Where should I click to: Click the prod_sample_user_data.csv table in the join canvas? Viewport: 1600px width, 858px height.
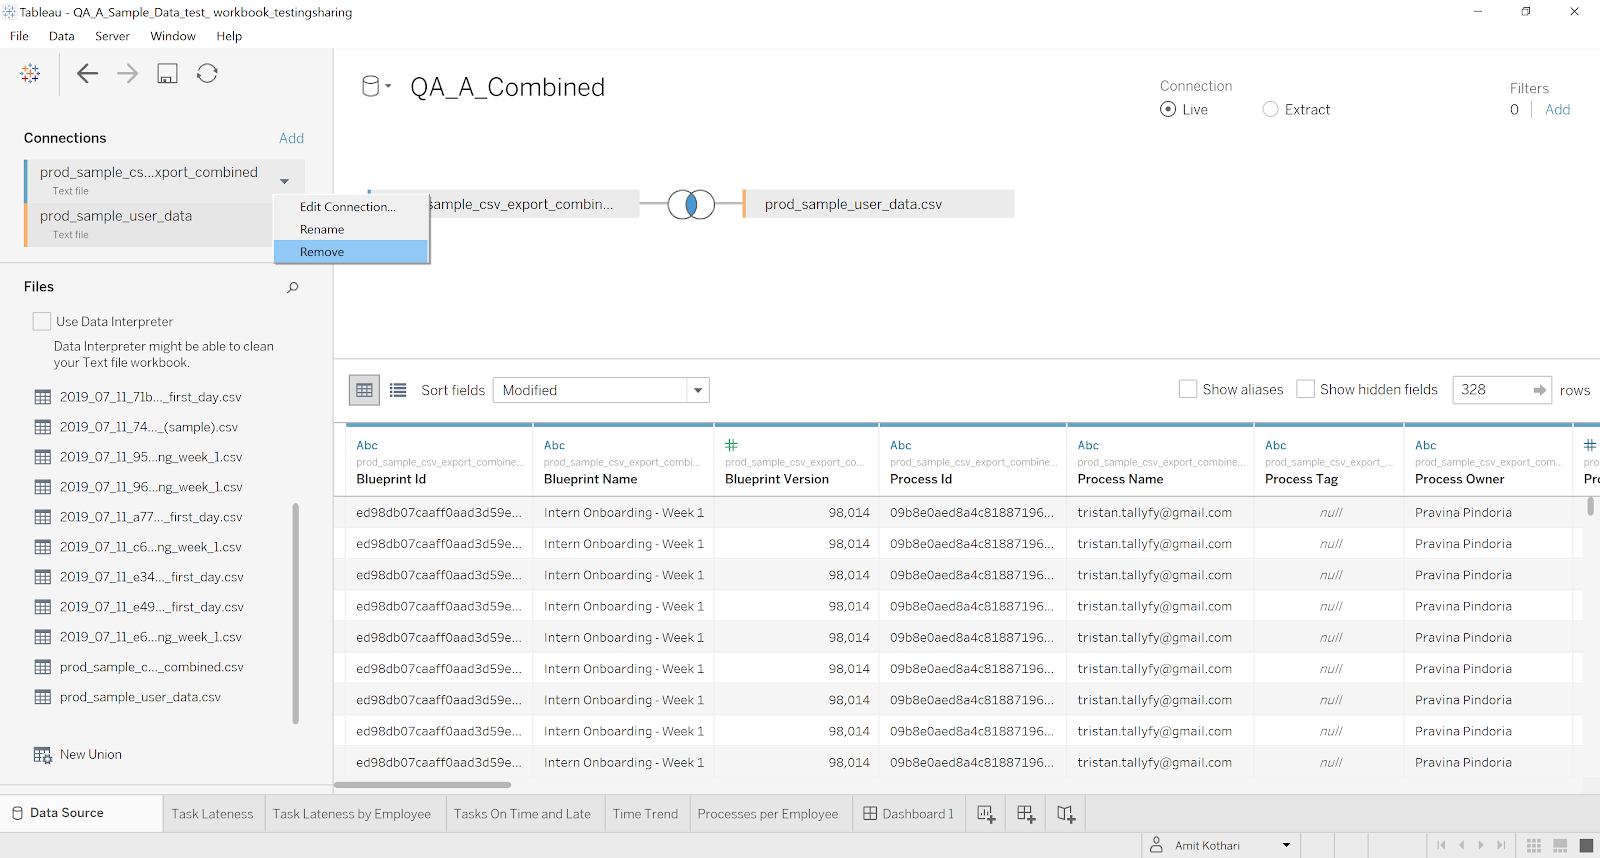[x=879, y=204]
